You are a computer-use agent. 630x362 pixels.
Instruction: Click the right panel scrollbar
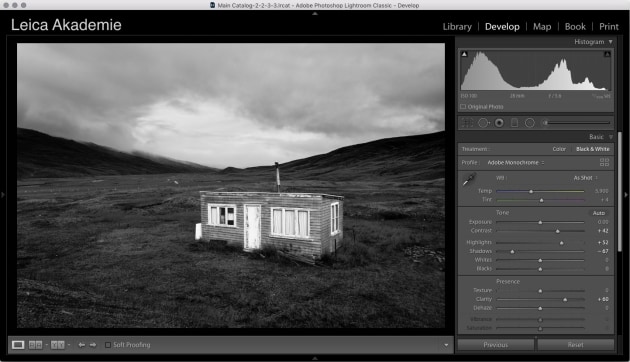coord(620,192)
